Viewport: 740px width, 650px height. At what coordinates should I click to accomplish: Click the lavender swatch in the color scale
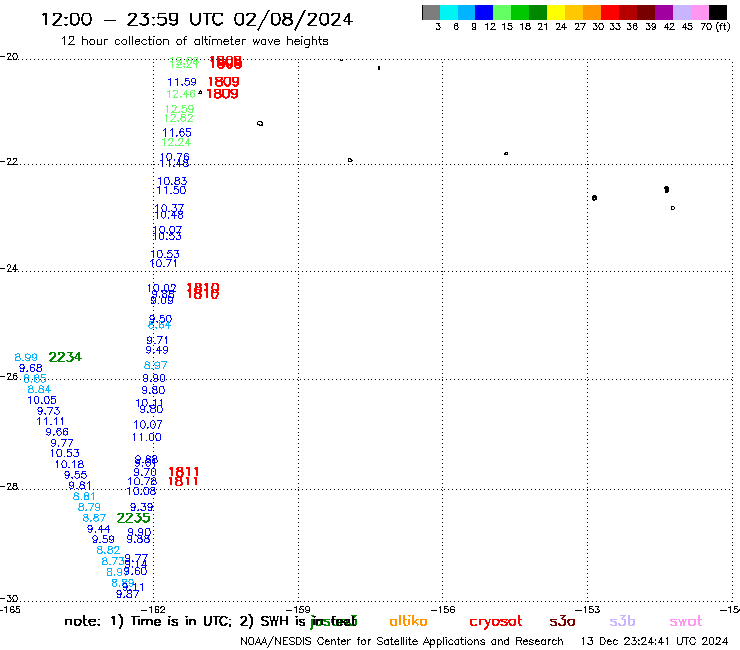coord(681,12)
